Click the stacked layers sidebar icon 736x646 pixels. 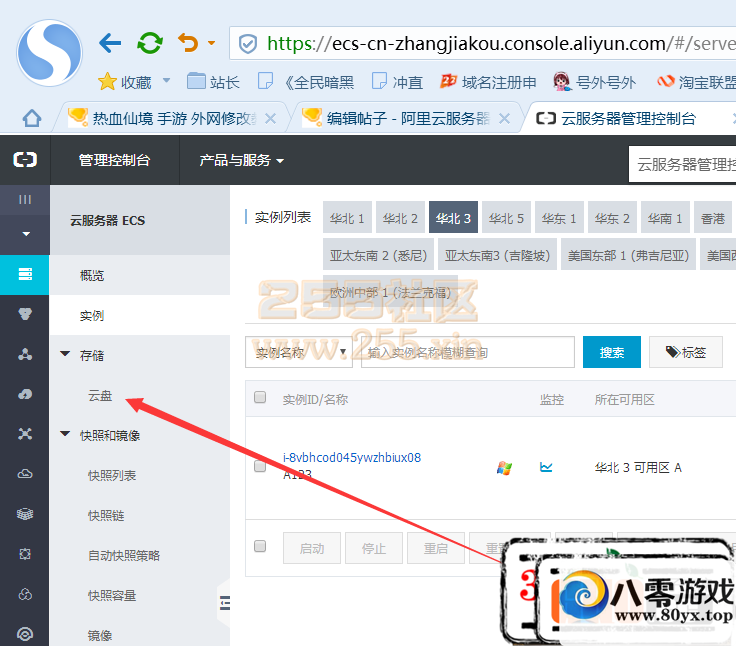coord(25,514)
